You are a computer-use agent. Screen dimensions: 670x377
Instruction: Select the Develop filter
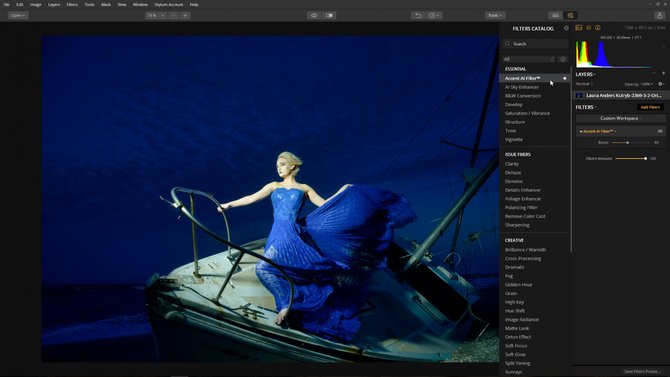(x=514, y=105)
